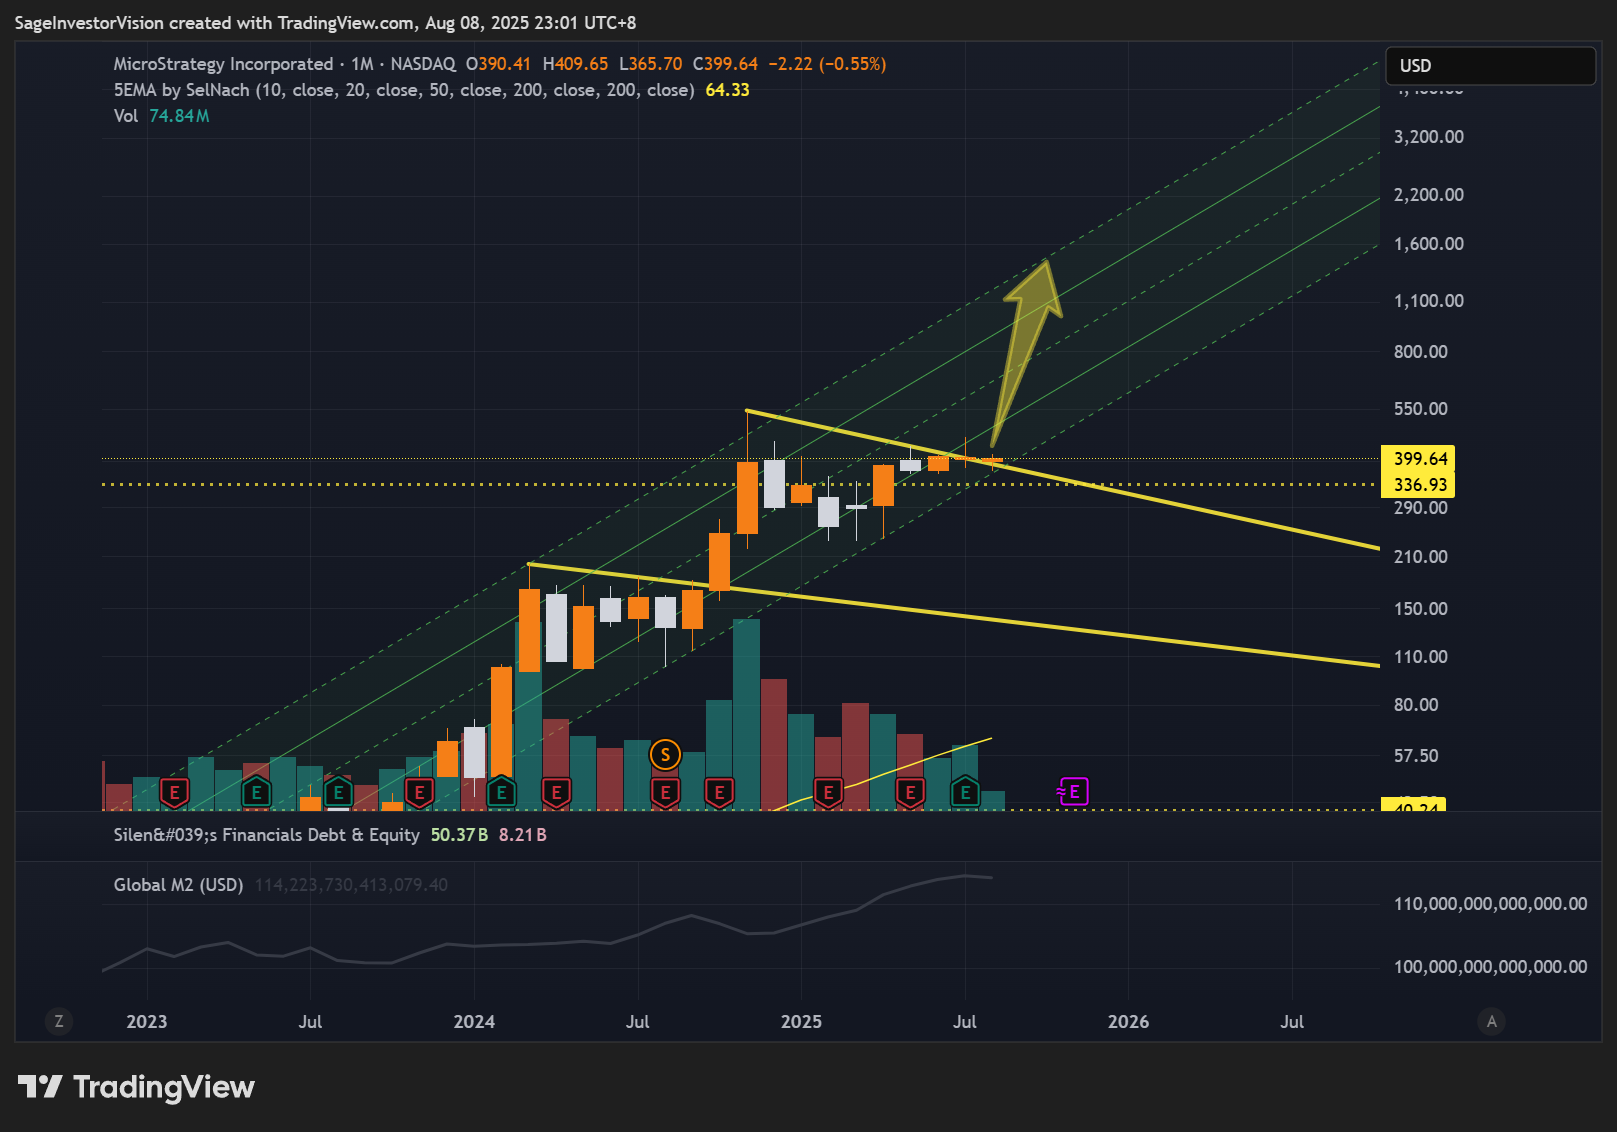Open the USD currency selector

tap(1490, 66)
